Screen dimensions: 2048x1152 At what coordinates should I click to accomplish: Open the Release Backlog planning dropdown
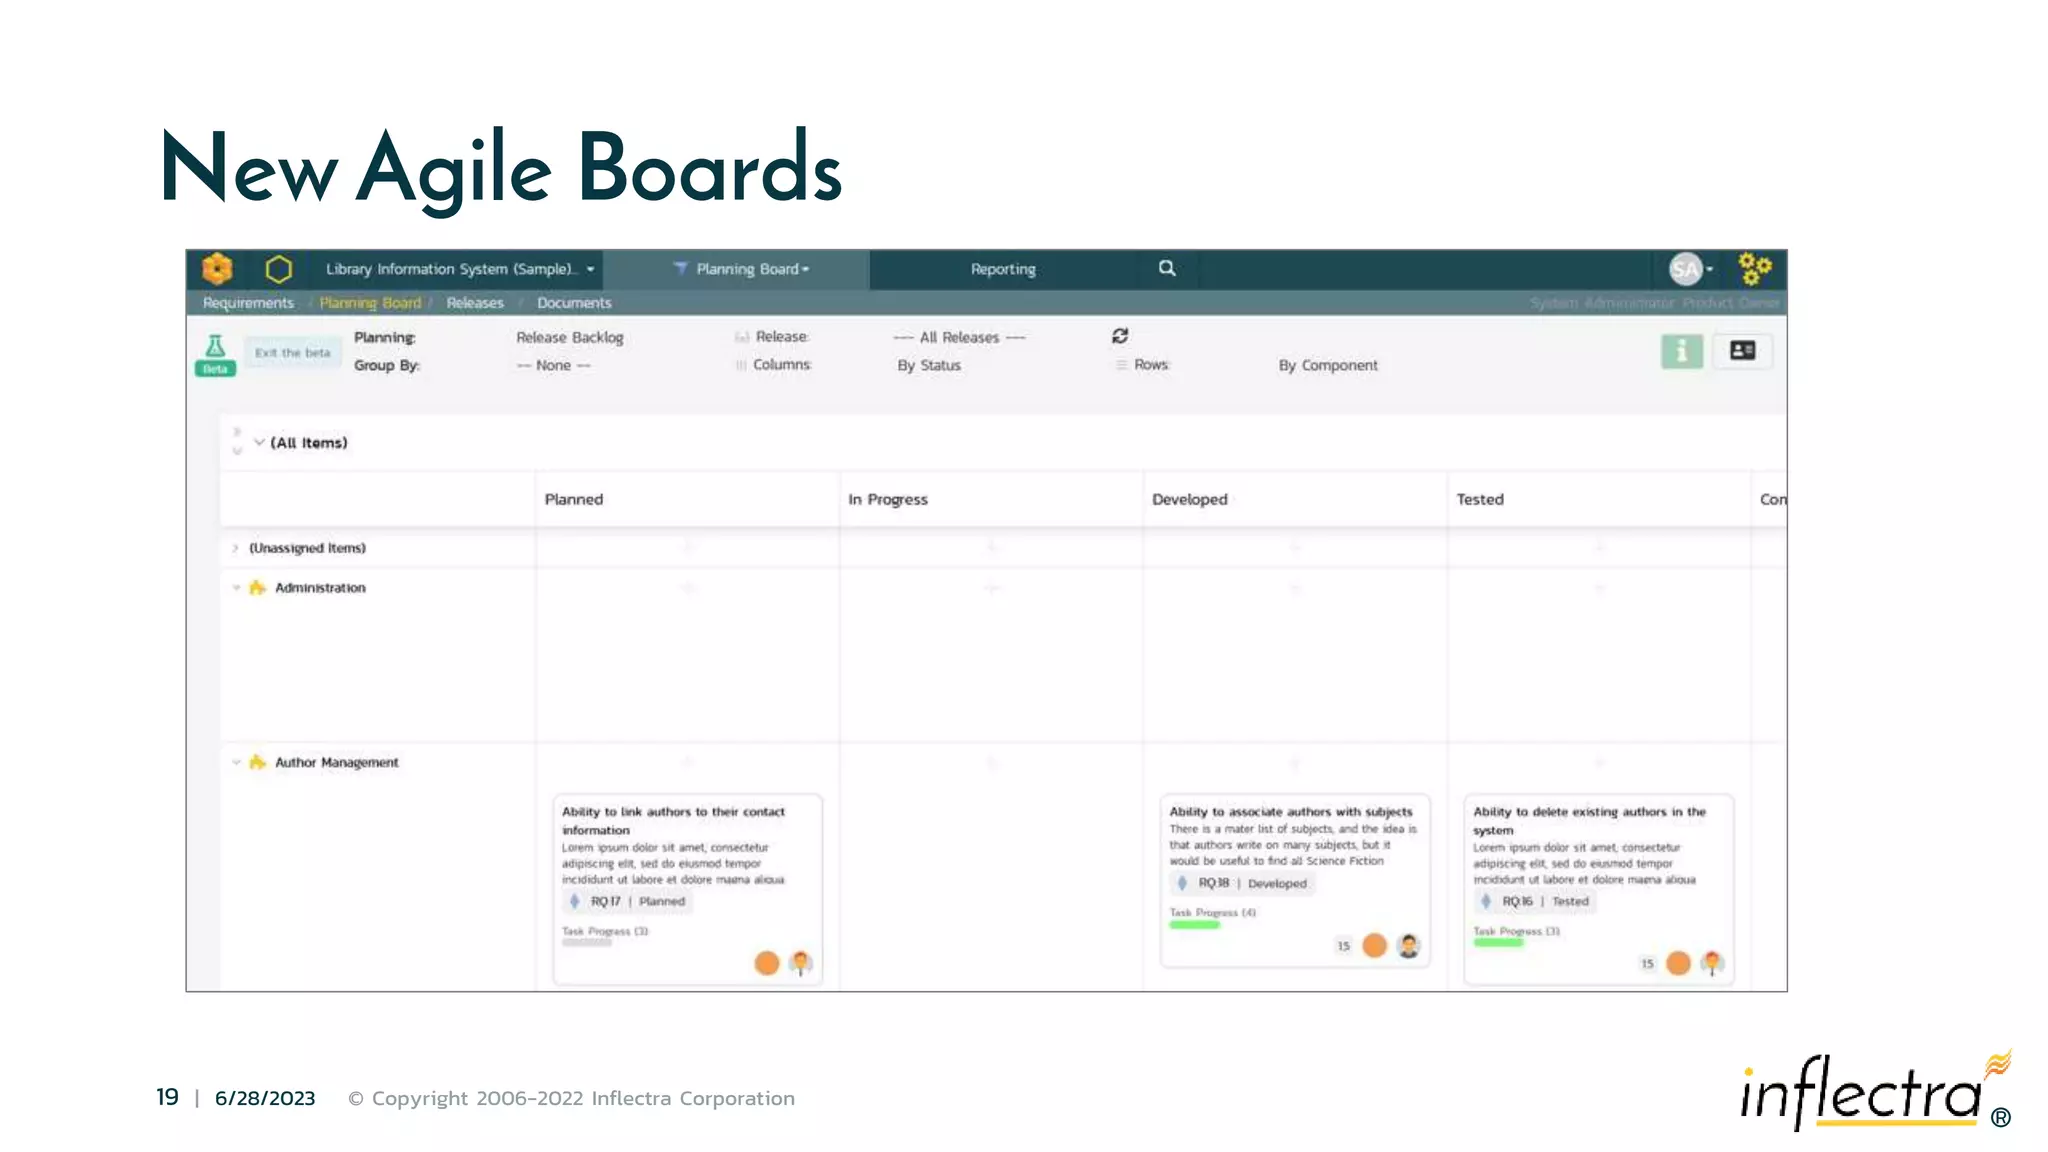pos(570,338)
